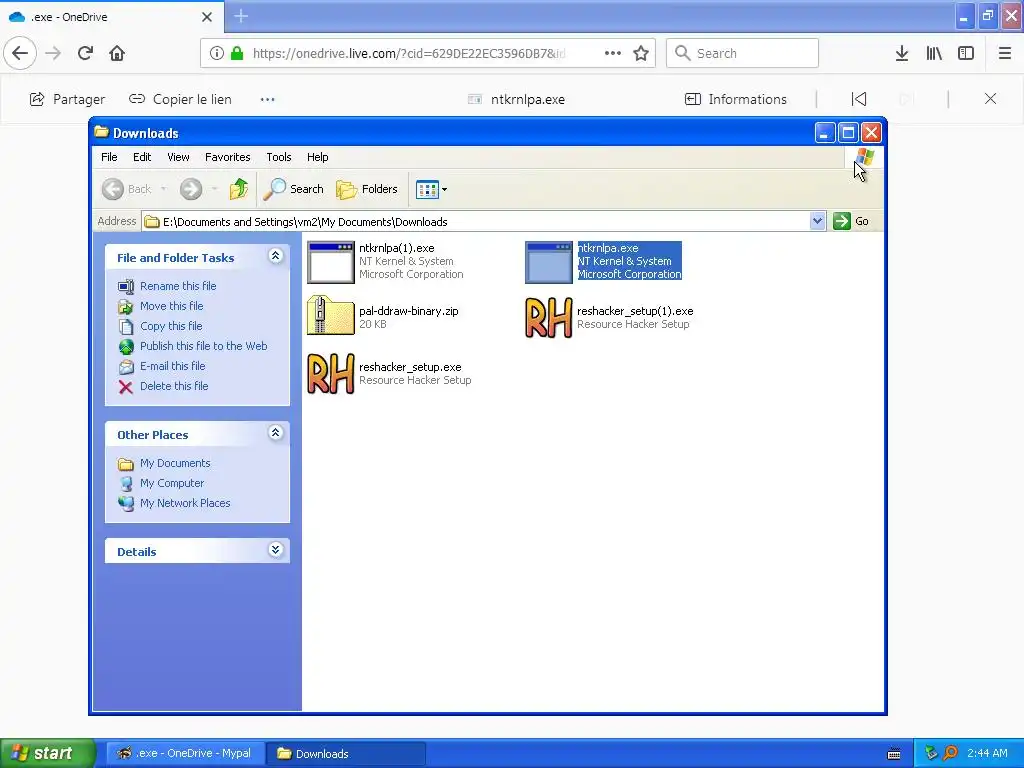Open the browser hamburger menu
The width and height of the screenshot is (1024, 768).
tap(1005, 53)
